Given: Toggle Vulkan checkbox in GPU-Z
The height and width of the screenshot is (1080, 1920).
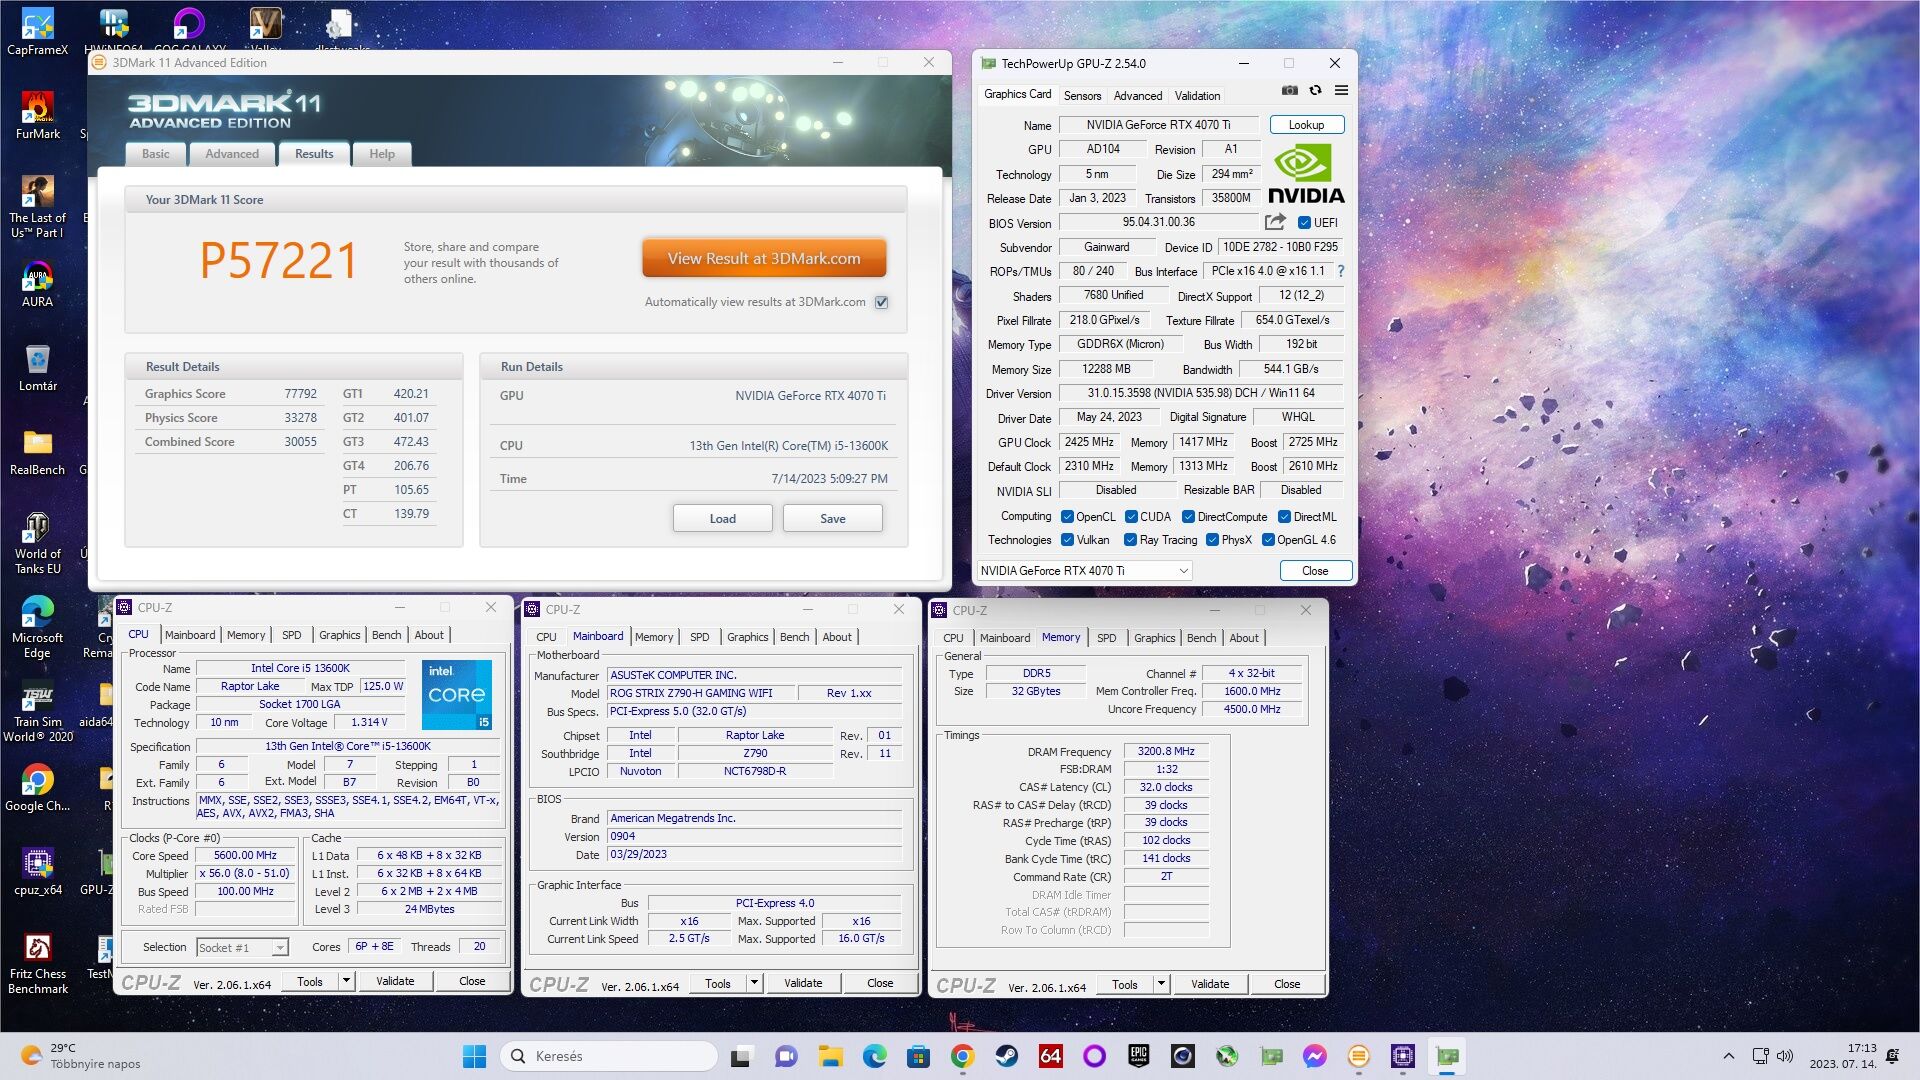Looking at the screenshot, I should tap(1067, 540).
